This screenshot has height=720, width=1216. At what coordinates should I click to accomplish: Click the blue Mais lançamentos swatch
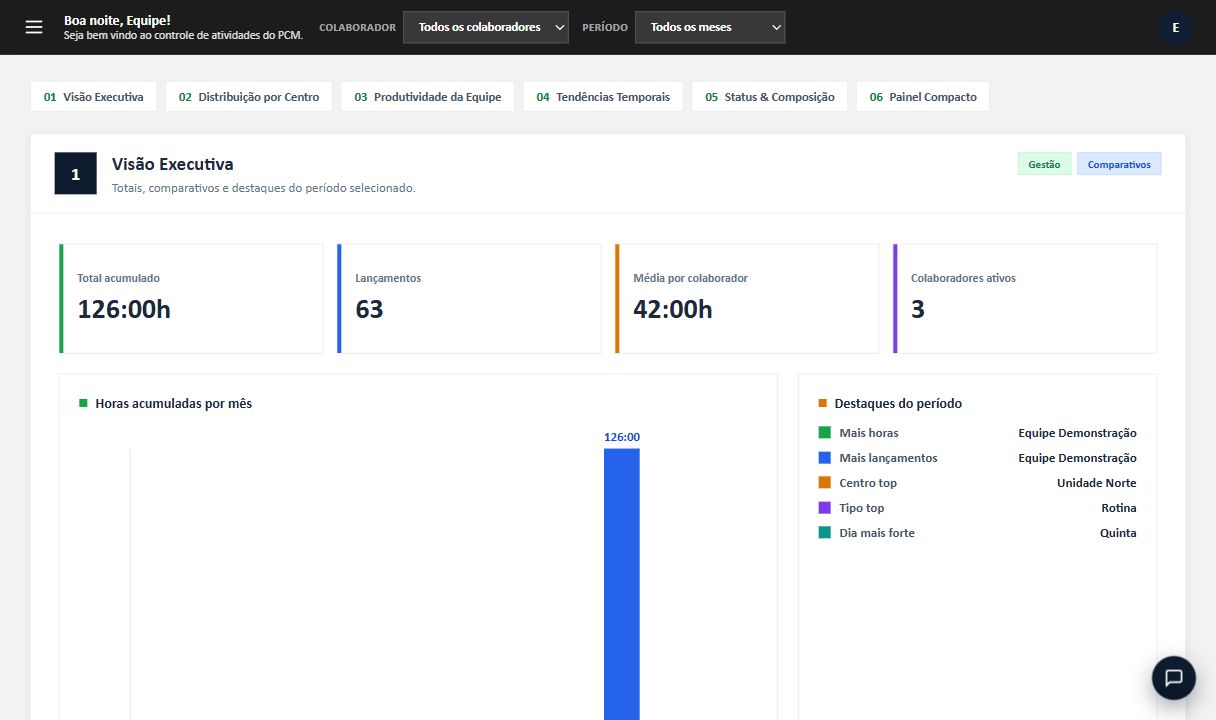coord(825,458)
